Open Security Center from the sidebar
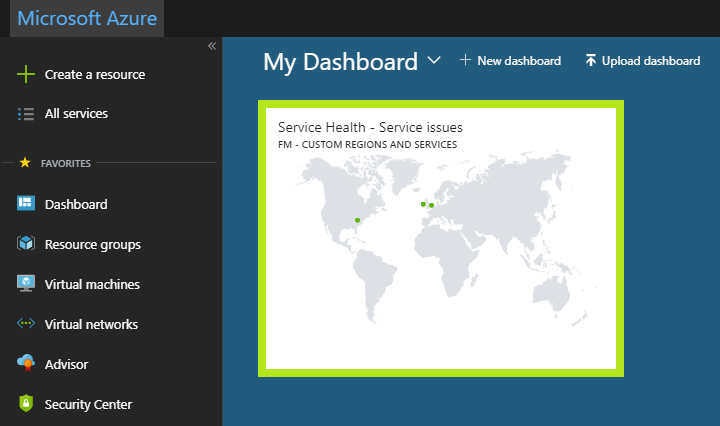Screen dimensions: 720x426 88,404
